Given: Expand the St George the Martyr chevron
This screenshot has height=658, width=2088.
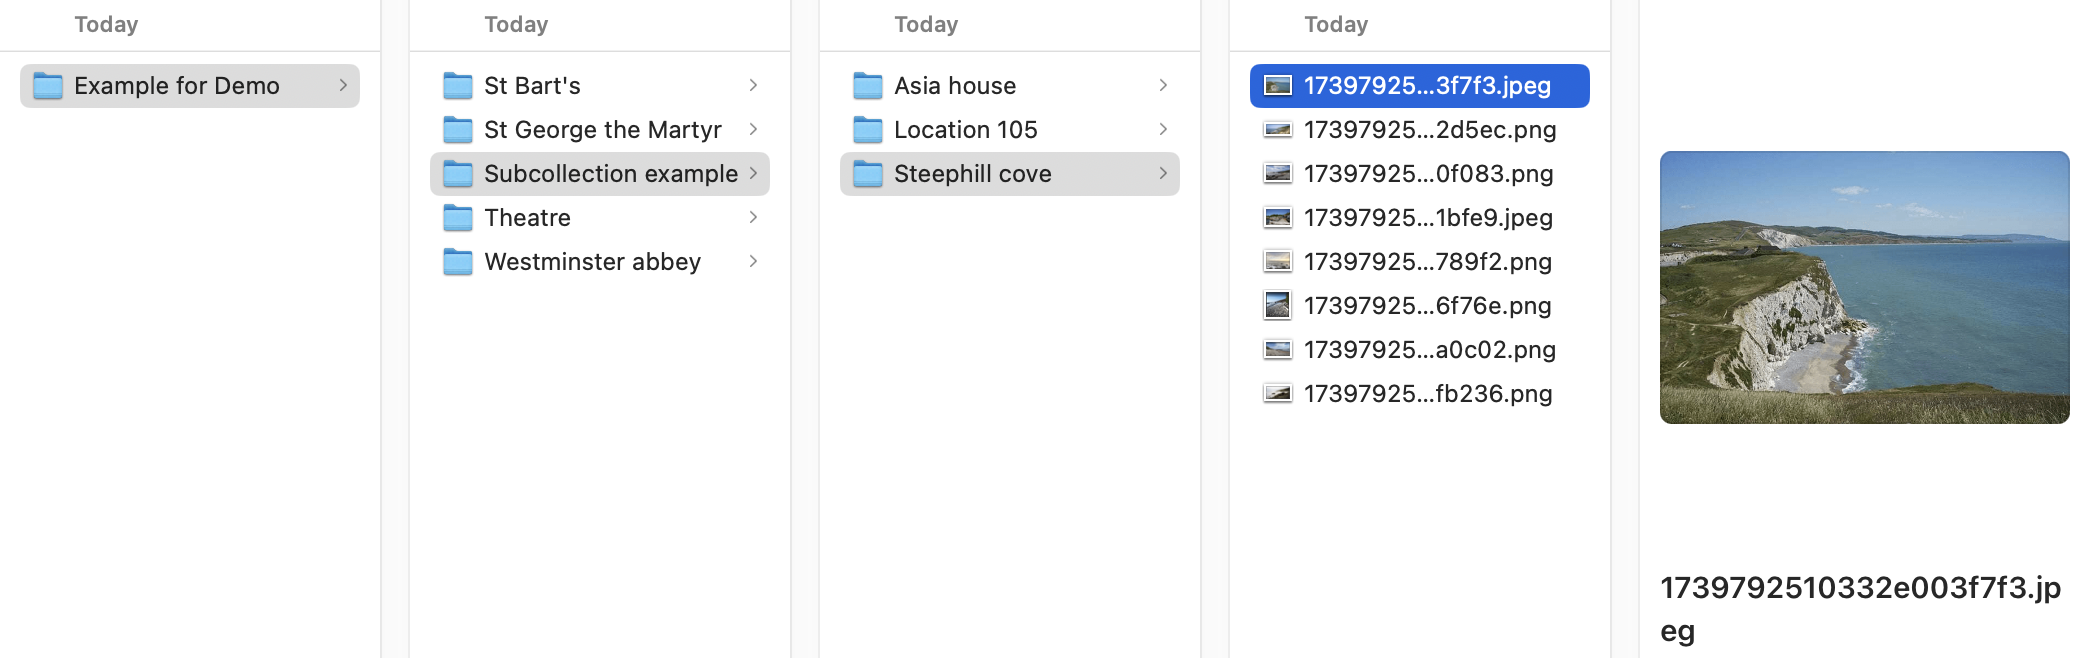Looking at the screenshot, I should click(x=753, y=130).
